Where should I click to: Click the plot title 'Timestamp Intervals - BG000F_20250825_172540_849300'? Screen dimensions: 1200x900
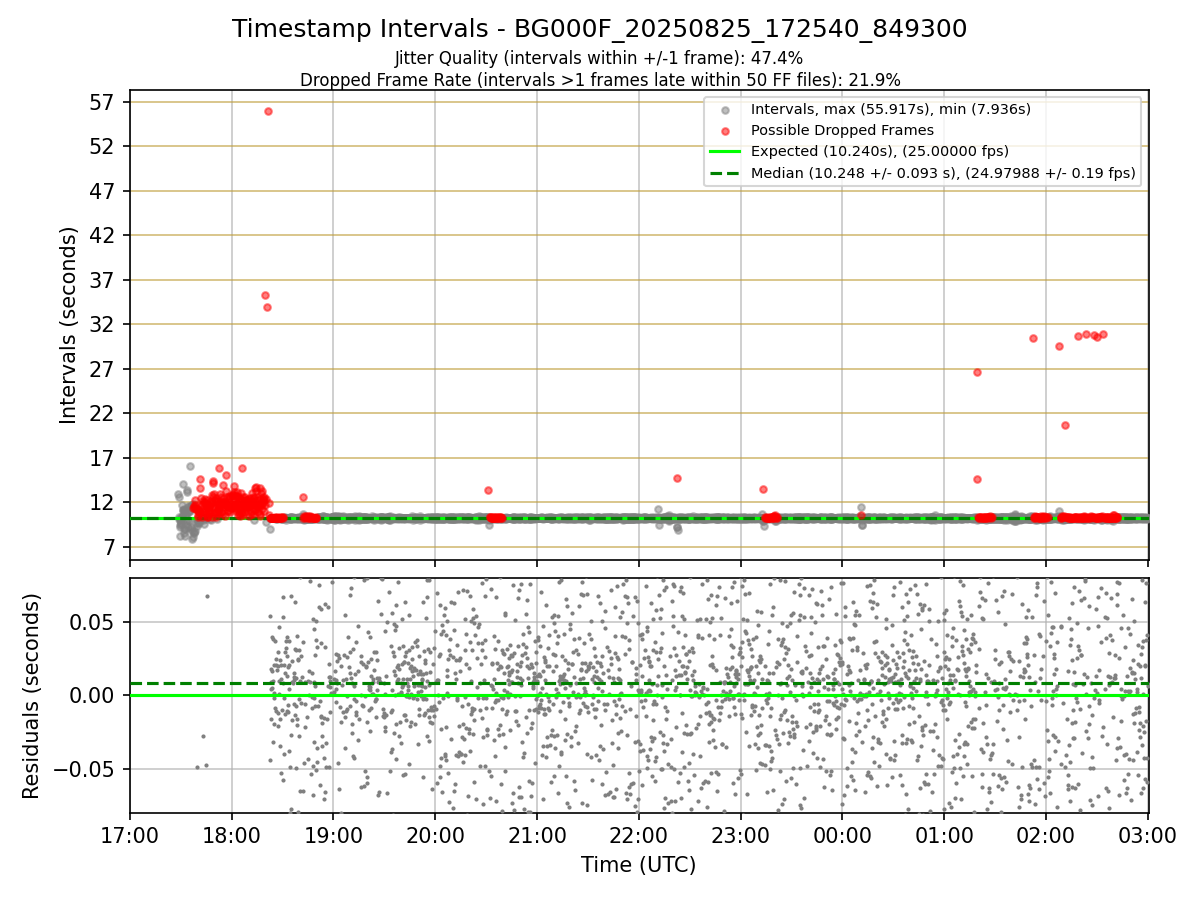(599, 29)
